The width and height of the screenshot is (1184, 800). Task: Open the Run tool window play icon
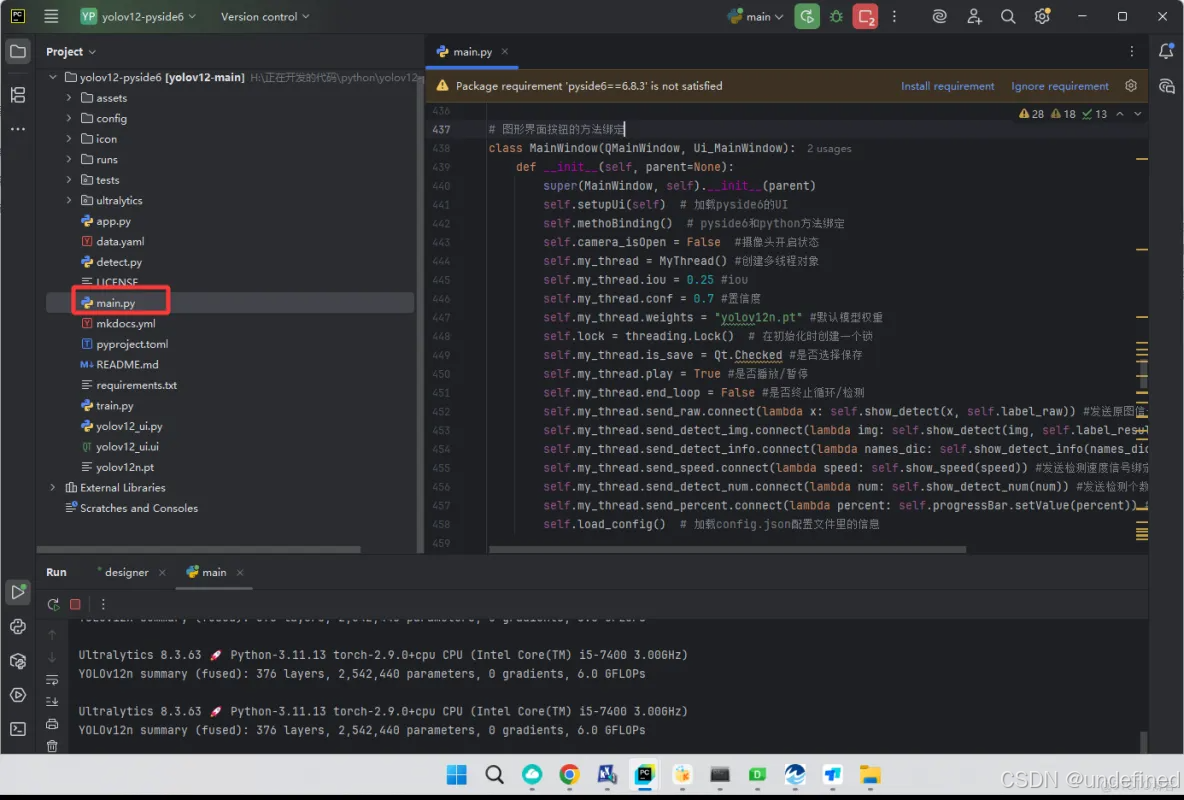point(17,592)
